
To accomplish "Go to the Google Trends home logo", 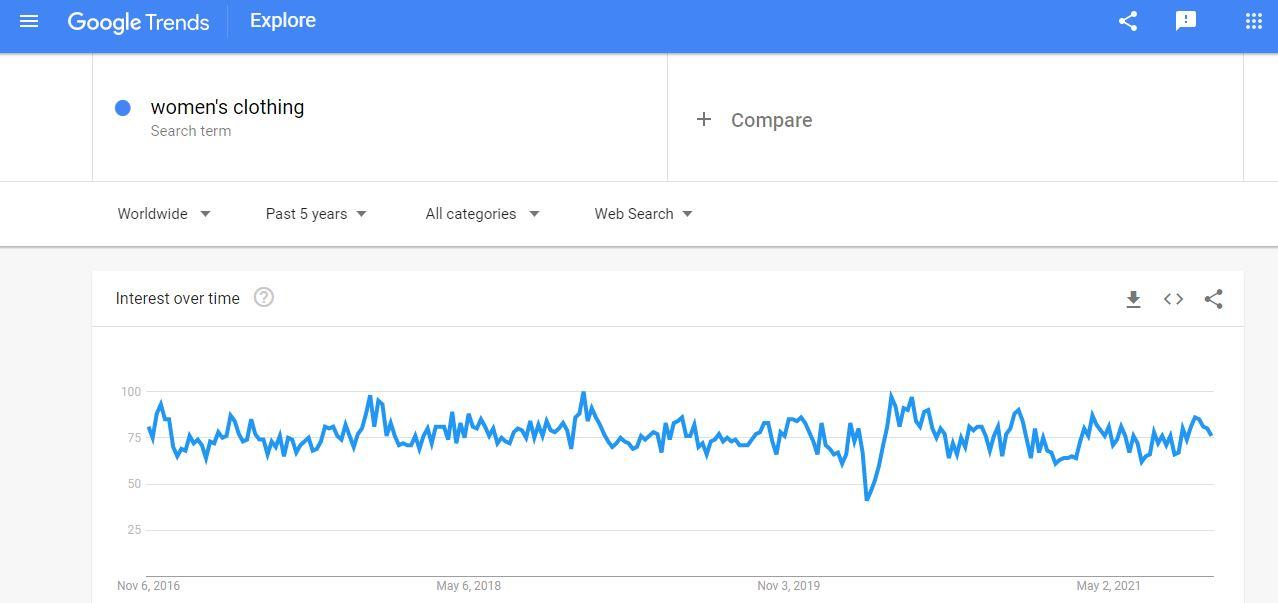I will point(138,22).
